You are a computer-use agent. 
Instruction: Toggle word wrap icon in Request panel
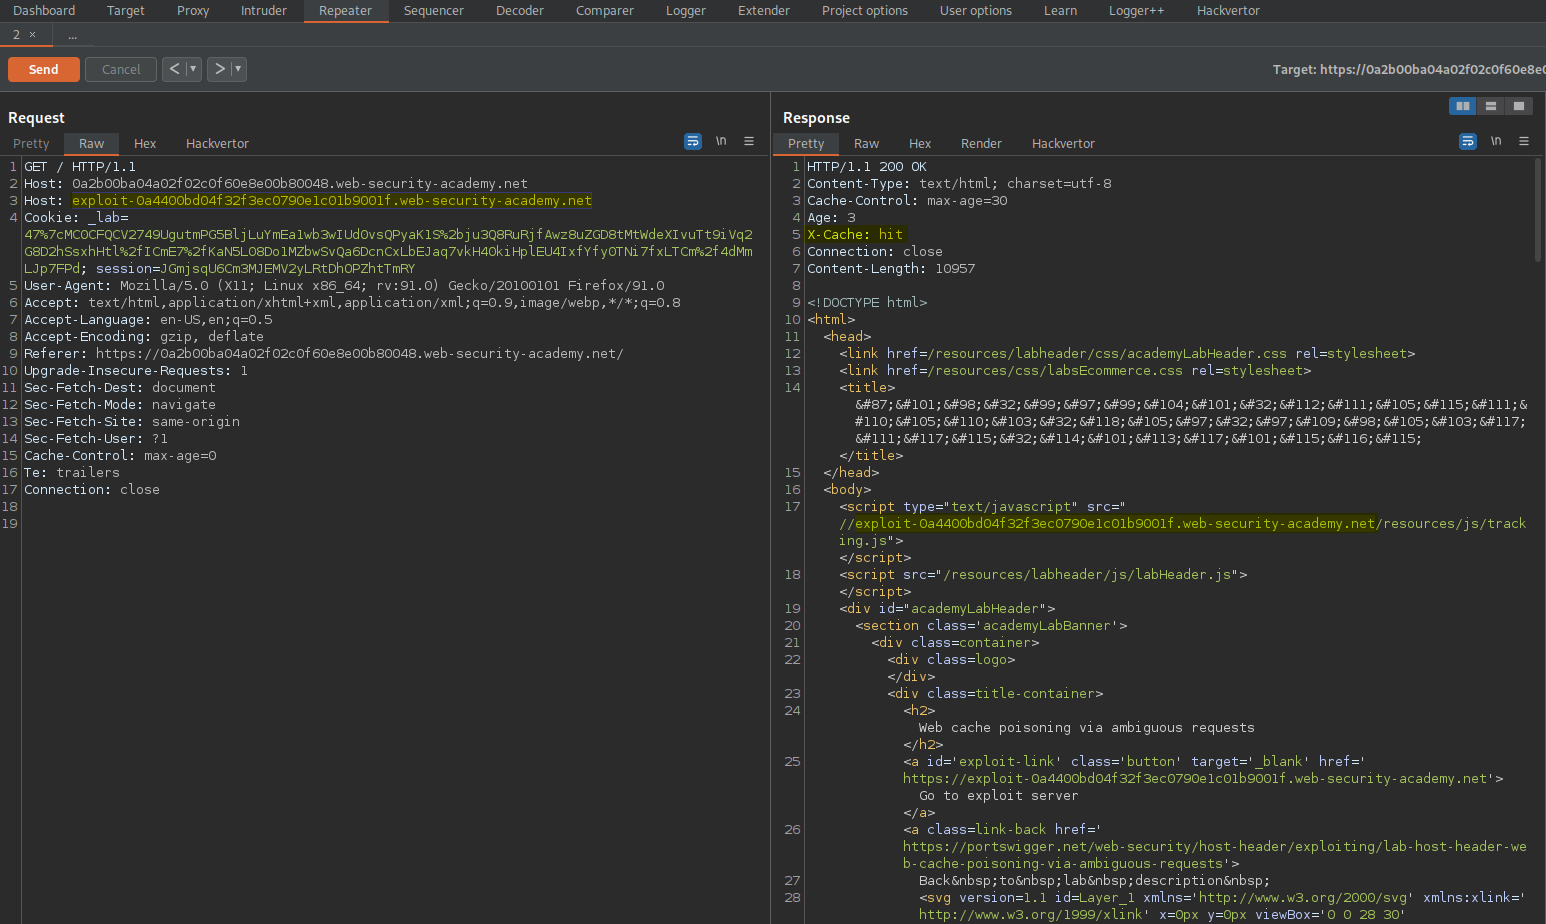(693, 141)
